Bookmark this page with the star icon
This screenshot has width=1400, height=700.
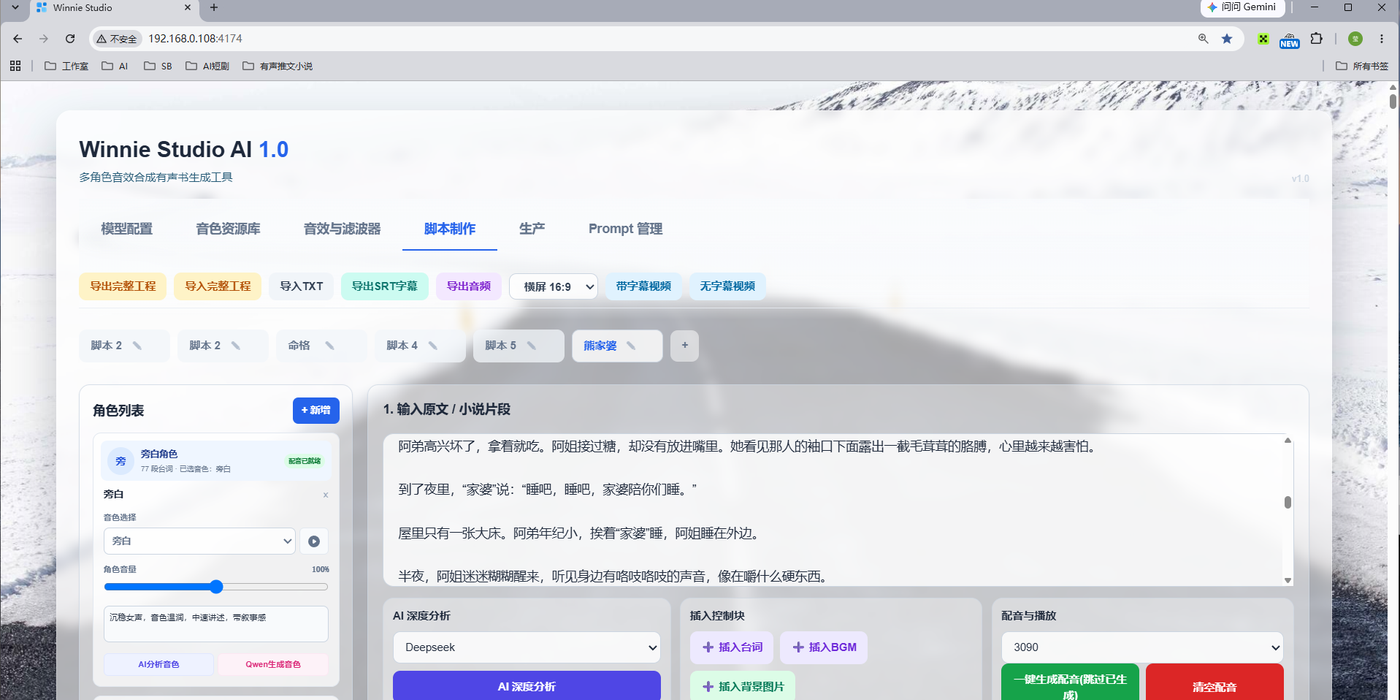pos(1227,38)
